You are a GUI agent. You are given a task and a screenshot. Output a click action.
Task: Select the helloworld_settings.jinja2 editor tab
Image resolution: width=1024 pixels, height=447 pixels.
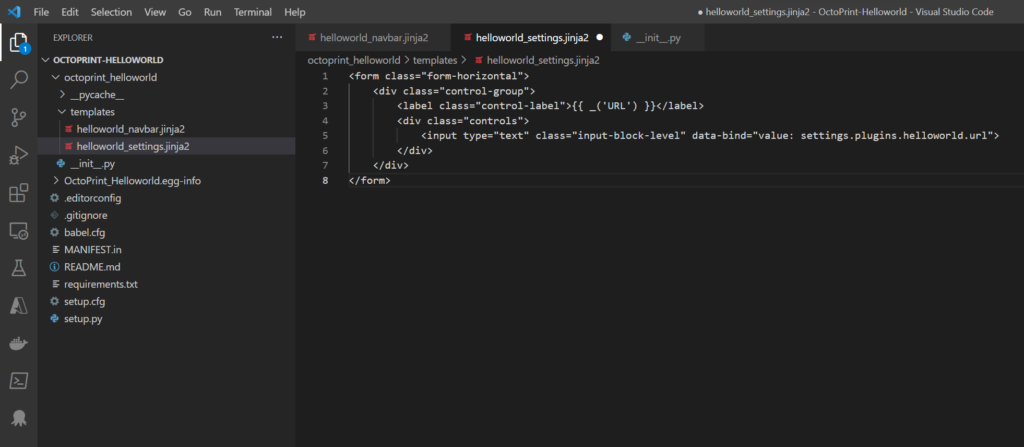coord(530,38)
